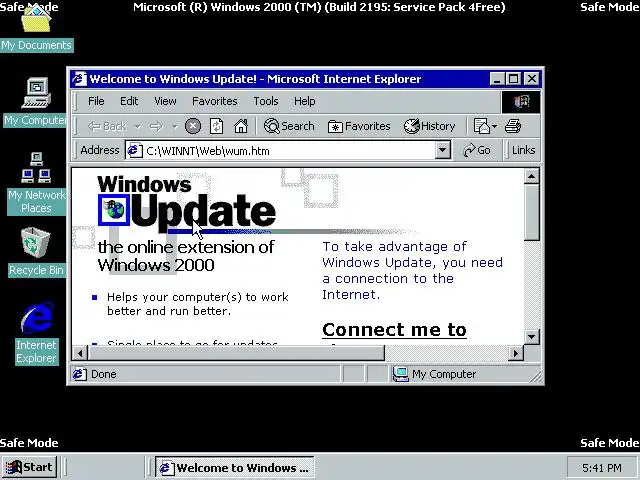This screenshot has width=640, height=480.
Task: Click the Go button
Action: click(x=476, y=151)
